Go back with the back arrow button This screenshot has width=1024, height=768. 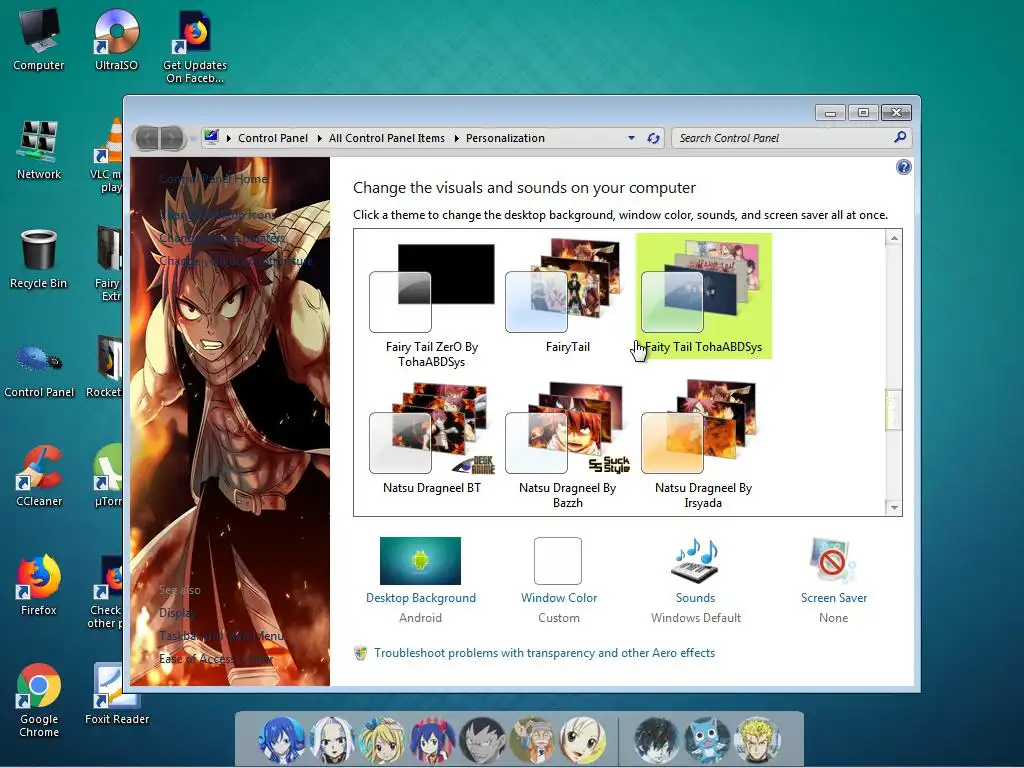[147, 138]
